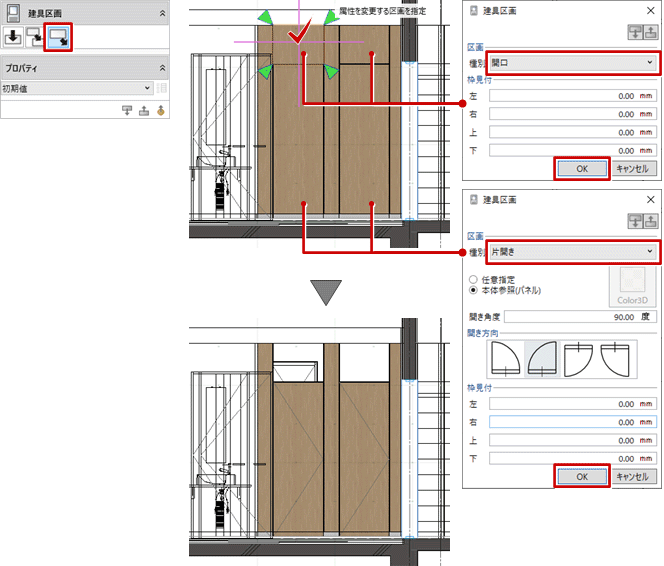
Task: Click the Color3D swatch button
Action: (x=630, y=286)
